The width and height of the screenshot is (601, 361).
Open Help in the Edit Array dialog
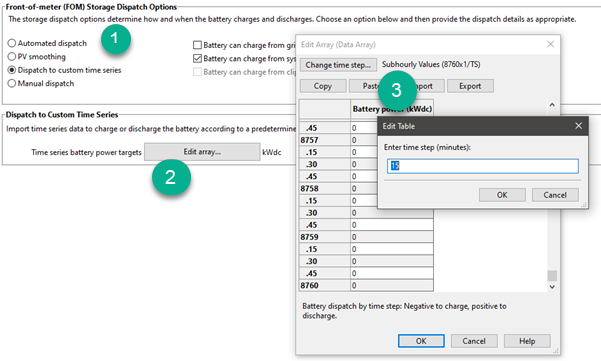[x=527, y=341]
